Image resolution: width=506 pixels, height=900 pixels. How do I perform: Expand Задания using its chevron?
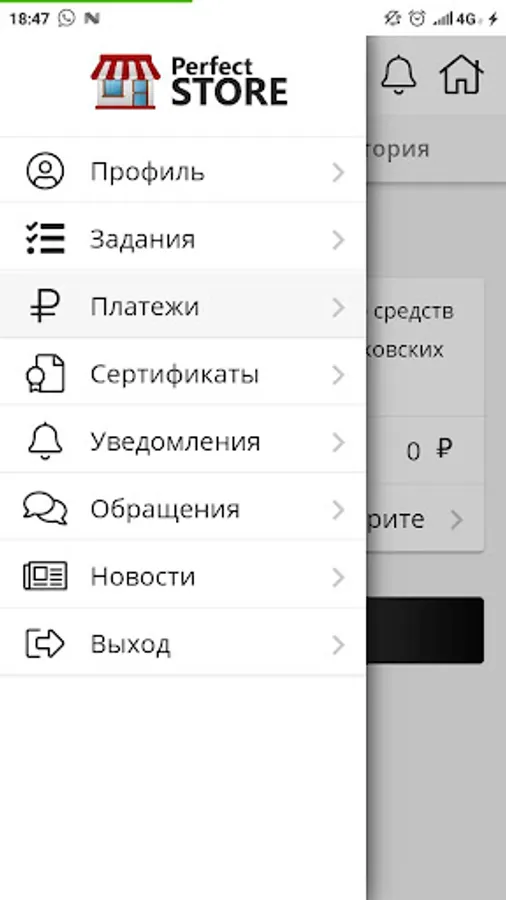point(338,240)
